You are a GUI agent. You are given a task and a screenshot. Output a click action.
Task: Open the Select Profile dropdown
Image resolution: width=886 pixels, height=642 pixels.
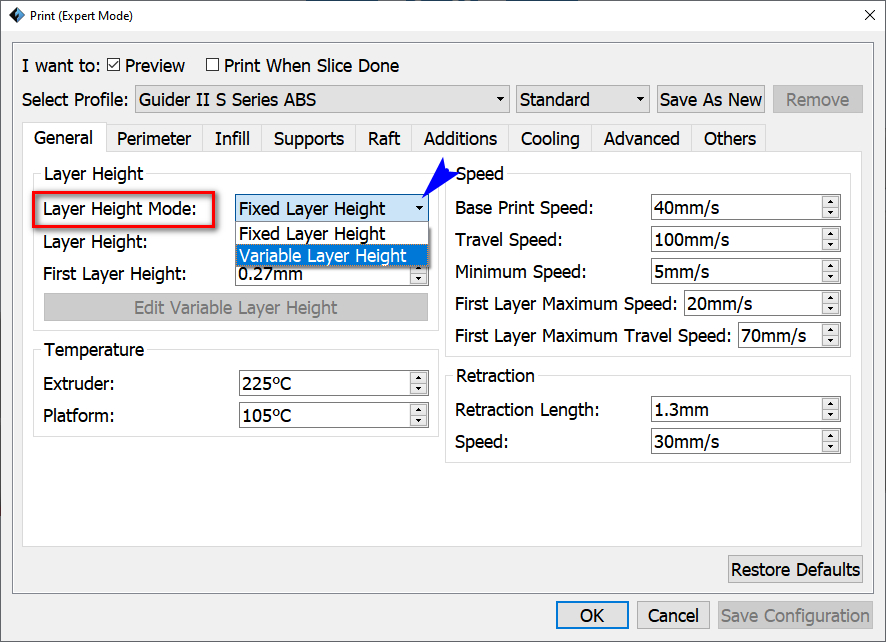(x=322, y=99)
